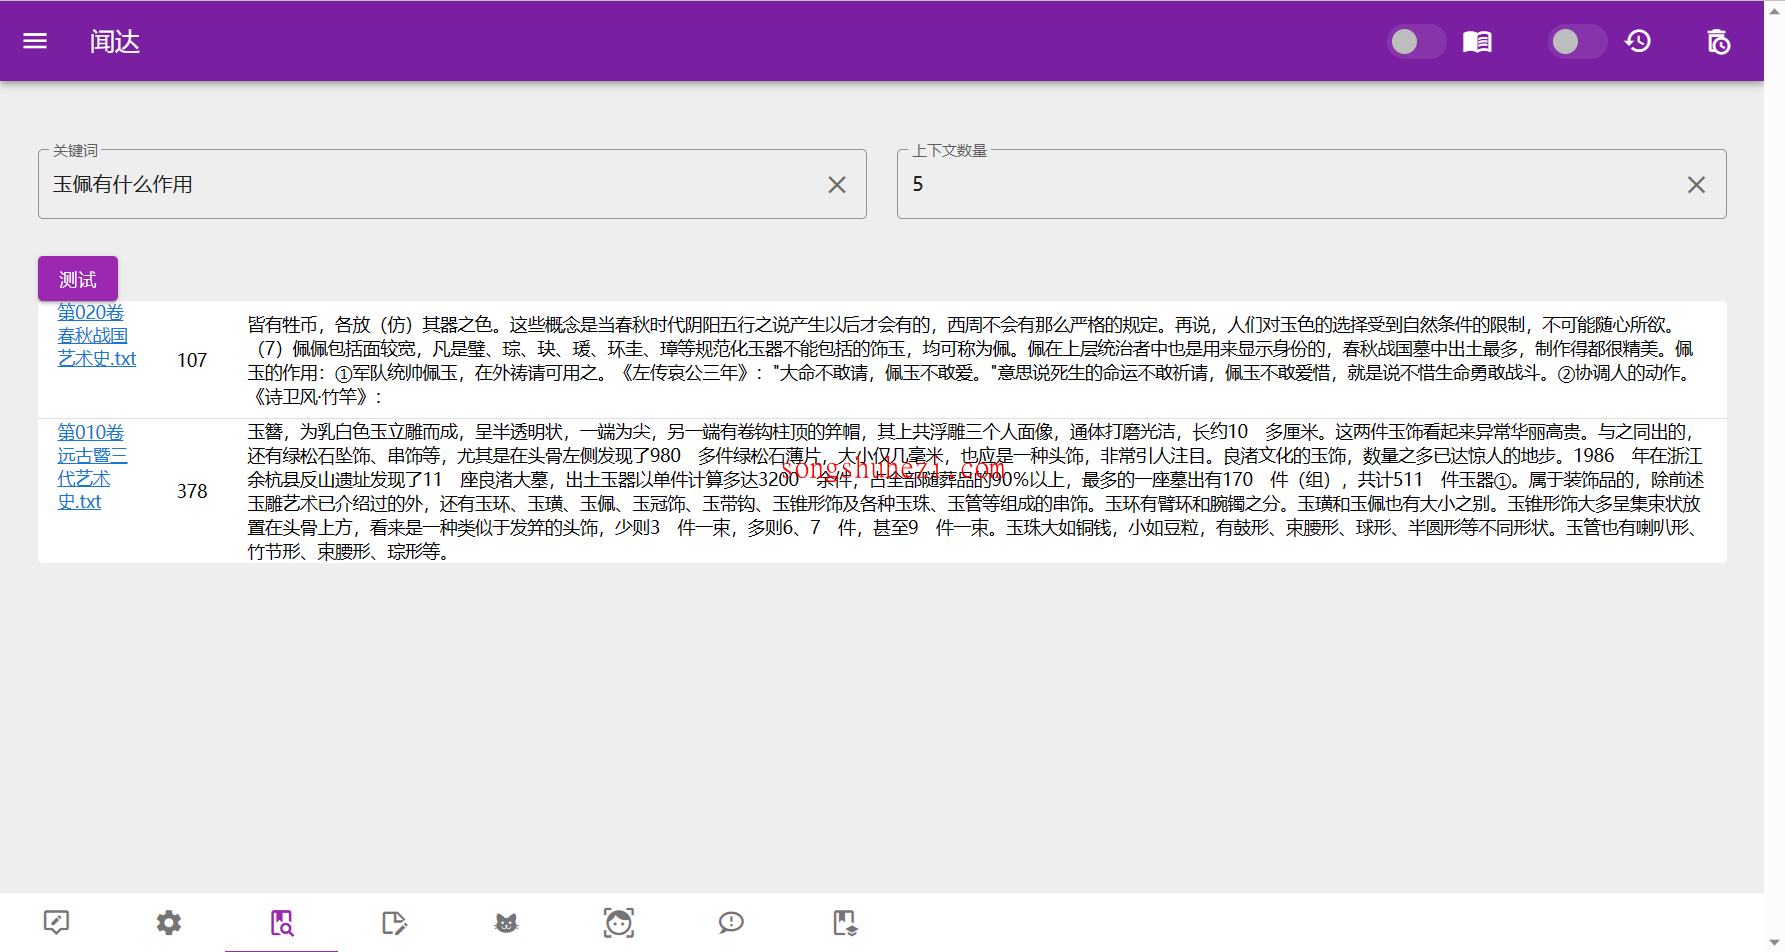The image size is (1785, 952).
Task: Open 第020卷春秋战国艺术史.txt link
Action: tap(96, 336)
